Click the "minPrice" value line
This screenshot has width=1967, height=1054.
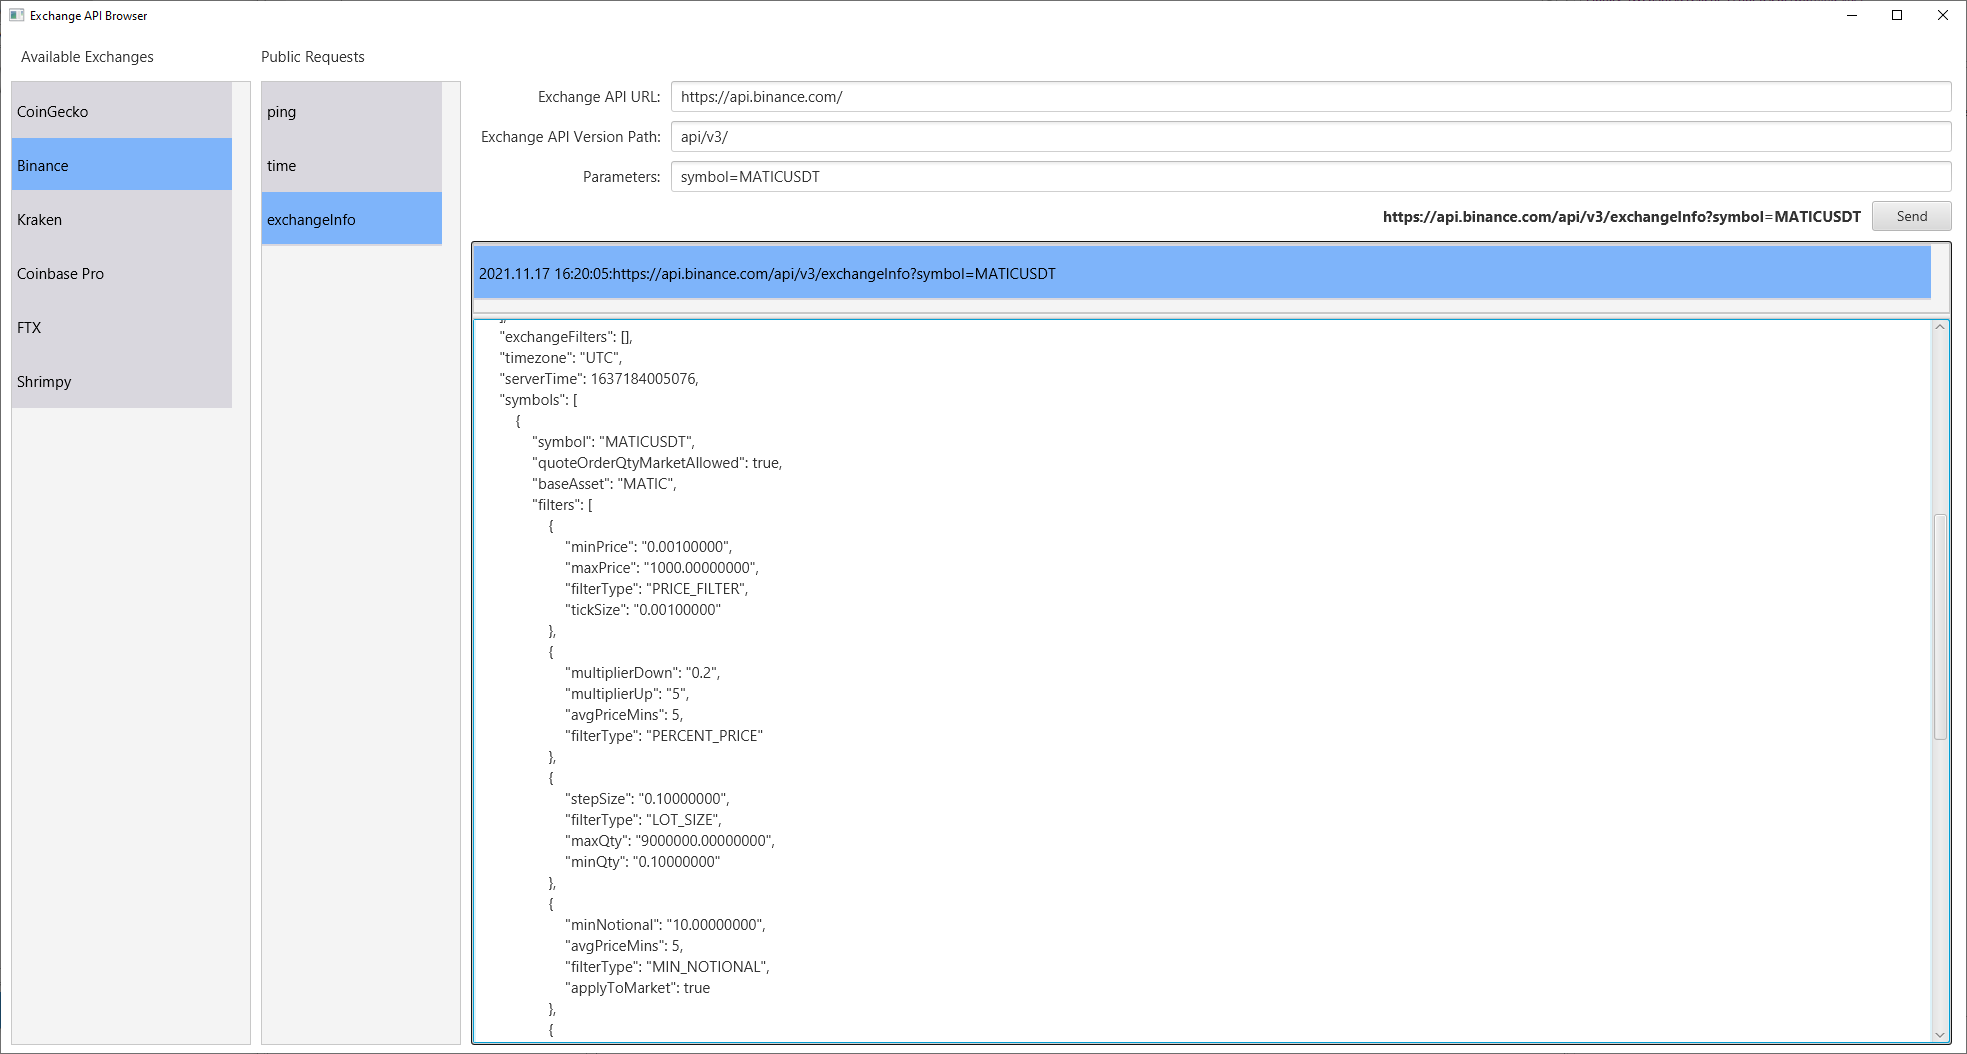pos(649,547)
